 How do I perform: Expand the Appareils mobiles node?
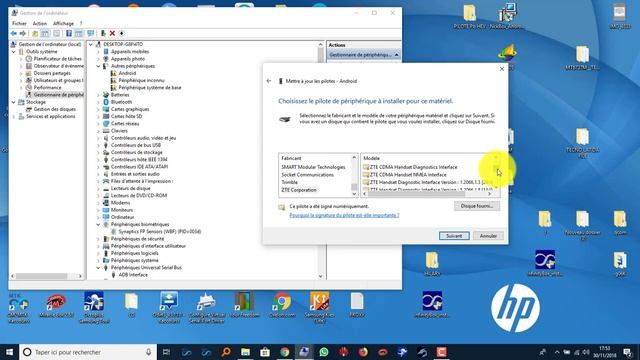click(98, 52)
